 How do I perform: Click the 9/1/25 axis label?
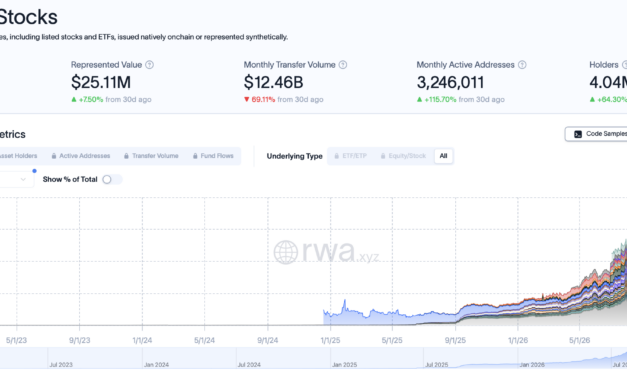[x=455, y=340]
